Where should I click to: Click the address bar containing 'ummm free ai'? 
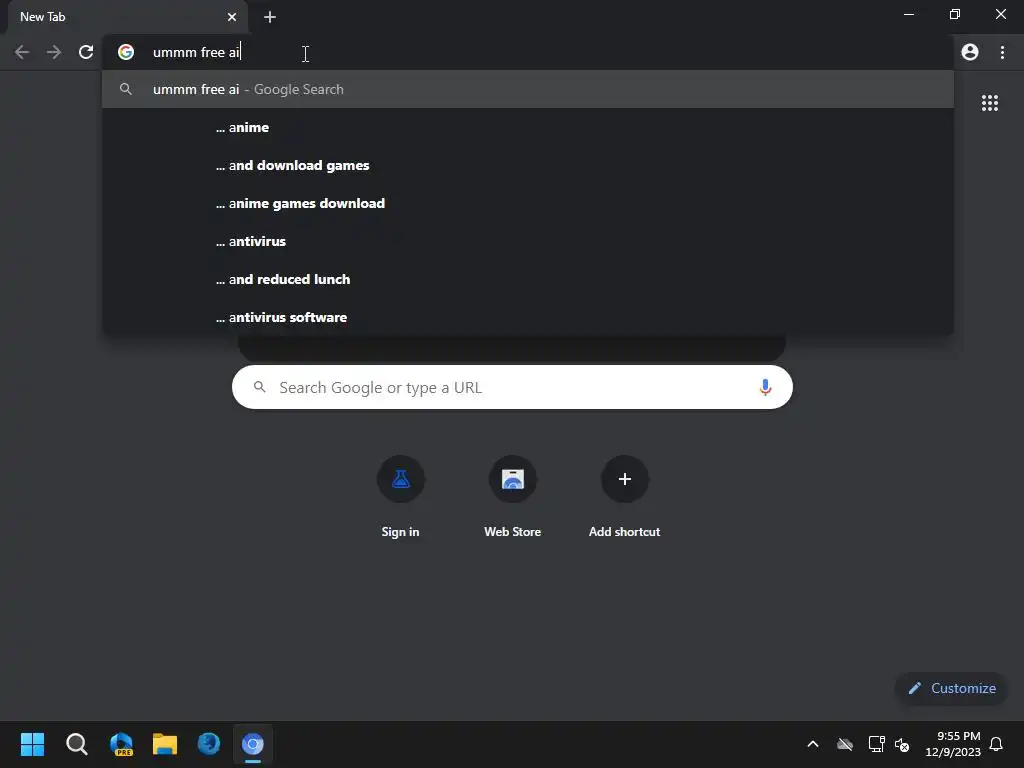point(529,52)
